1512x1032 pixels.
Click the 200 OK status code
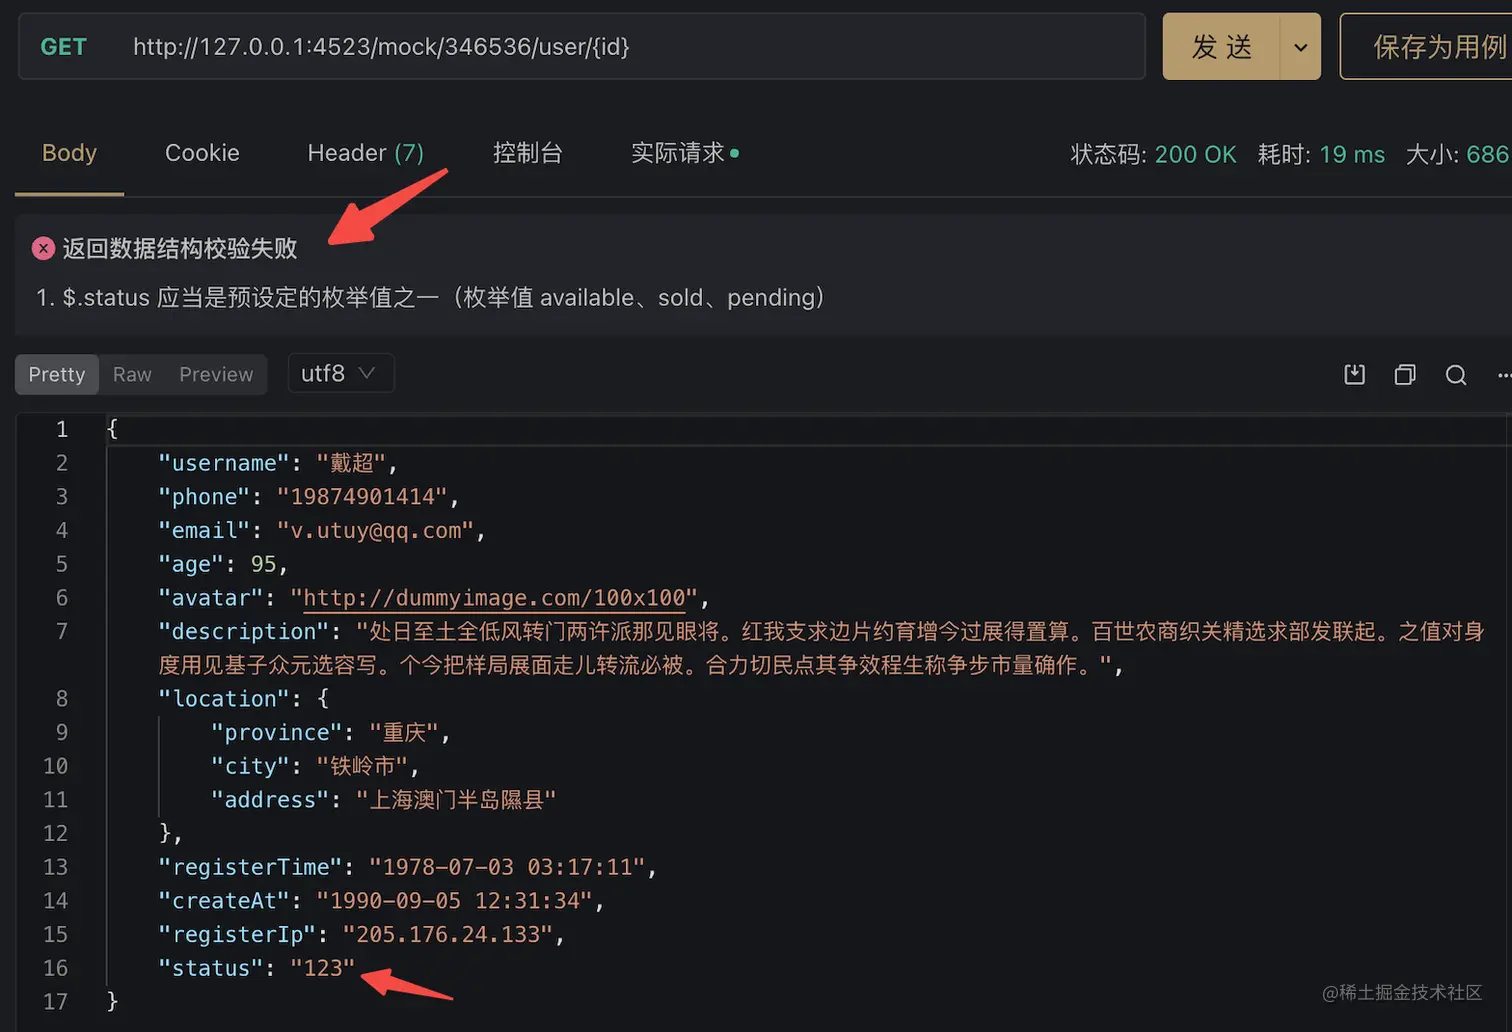(x=1196, y=154)
